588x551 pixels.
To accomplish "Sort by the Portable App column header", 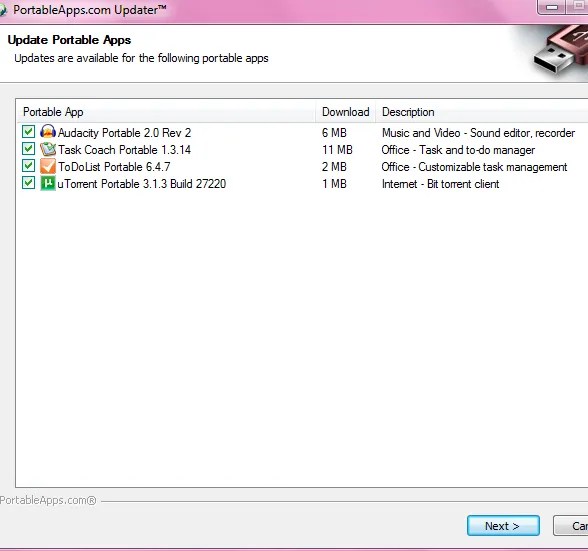I will coord(166,112).
